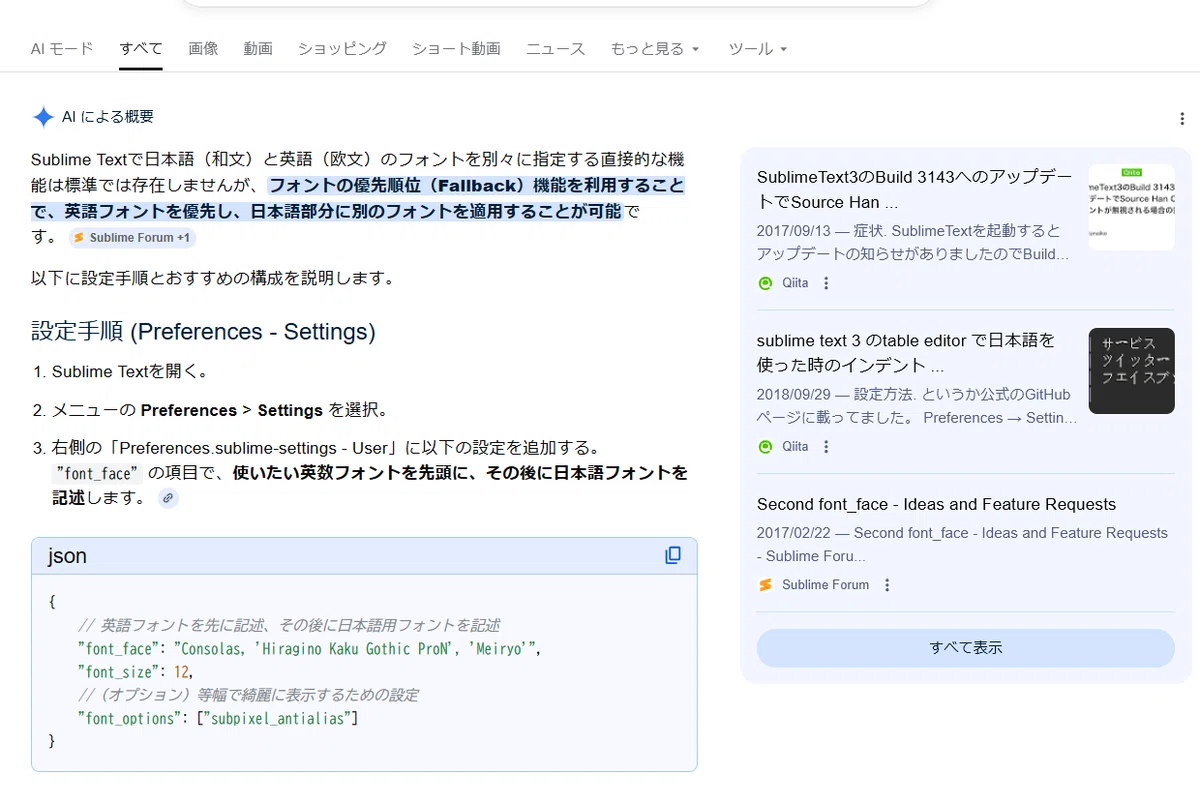Image resolution: width=1200 pixels, height=799 pixels.
Task: Open the ショッピング tab
Action: (x=342, y=48)
